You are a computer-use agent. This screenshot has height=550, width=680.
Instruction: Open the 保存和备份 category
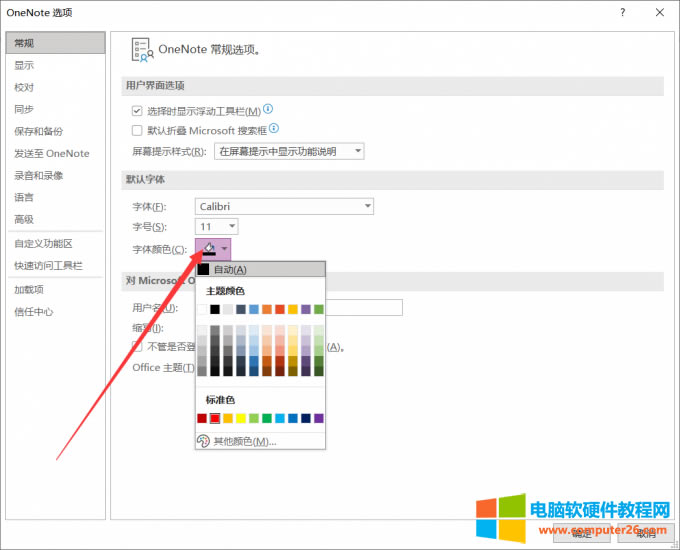[x=38, y=131]
